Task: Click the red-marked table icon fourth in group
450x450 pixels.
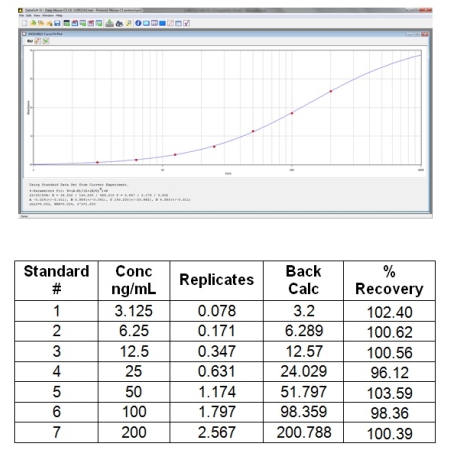Action: point(91,23)
